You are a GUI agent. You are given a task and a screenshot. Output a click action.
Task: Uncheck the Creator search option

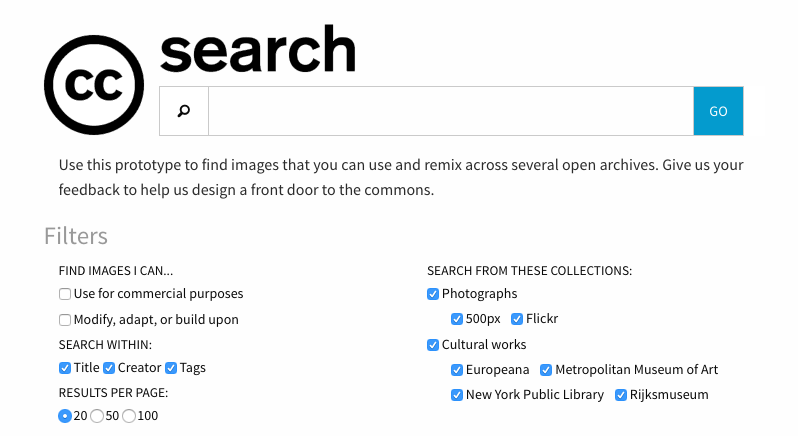110,368
